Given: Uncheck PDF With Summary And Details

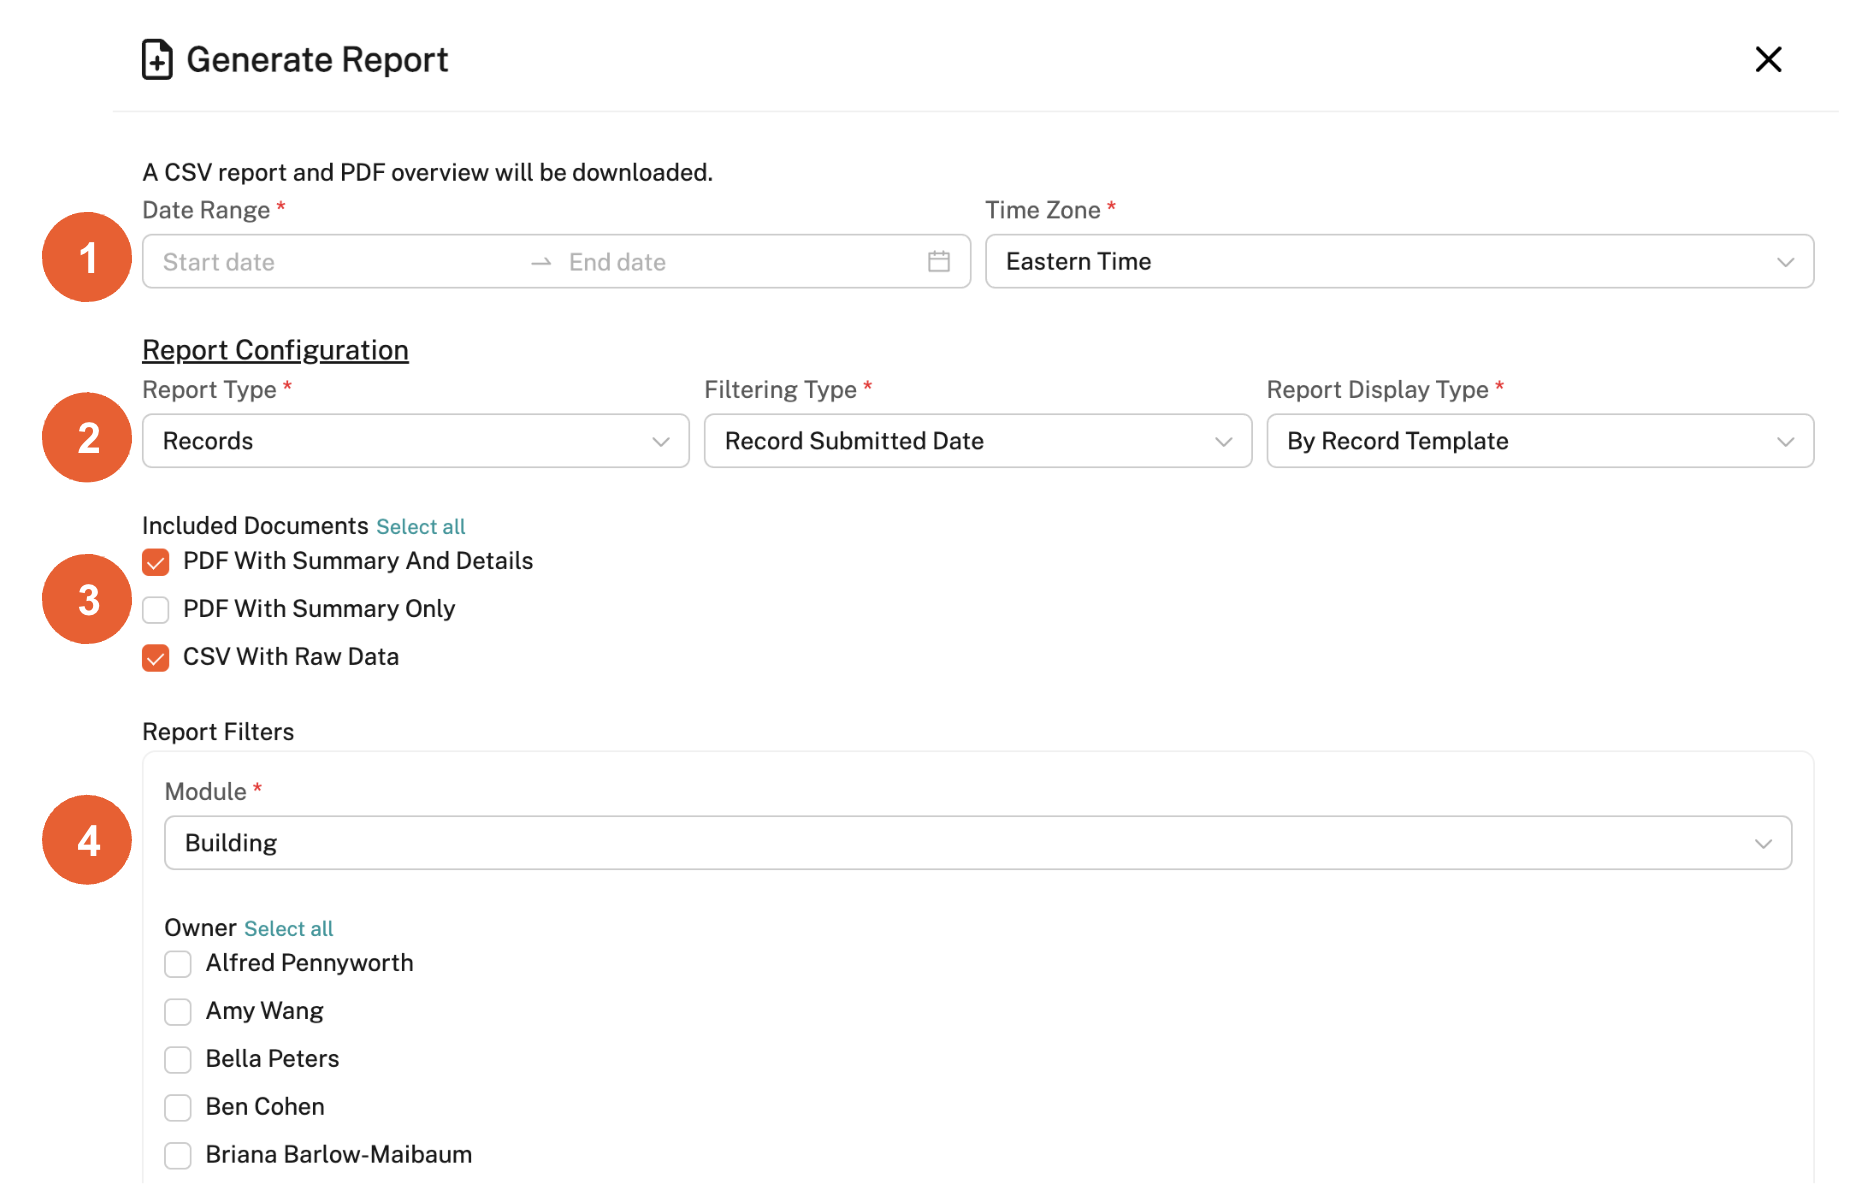Looking at the screenshot, I should tap(156, 562).
